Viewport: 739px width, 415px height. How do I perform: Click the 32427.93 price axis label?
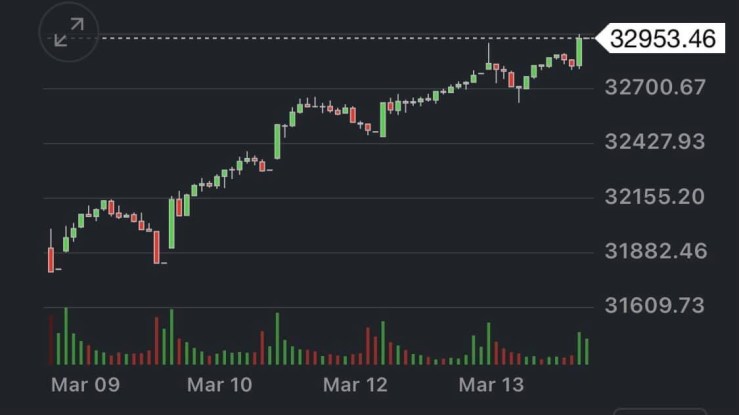coord(656,141)
